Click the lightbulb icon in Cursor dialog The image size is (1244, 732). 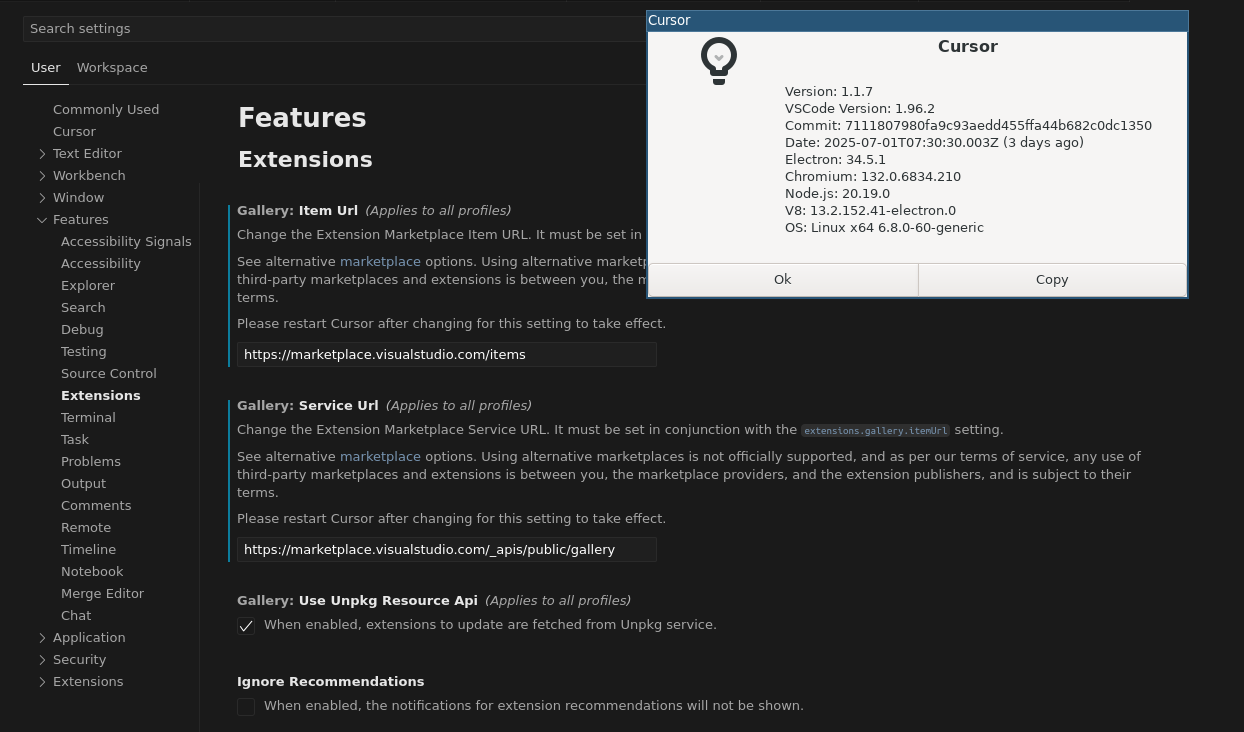(718, 61)
